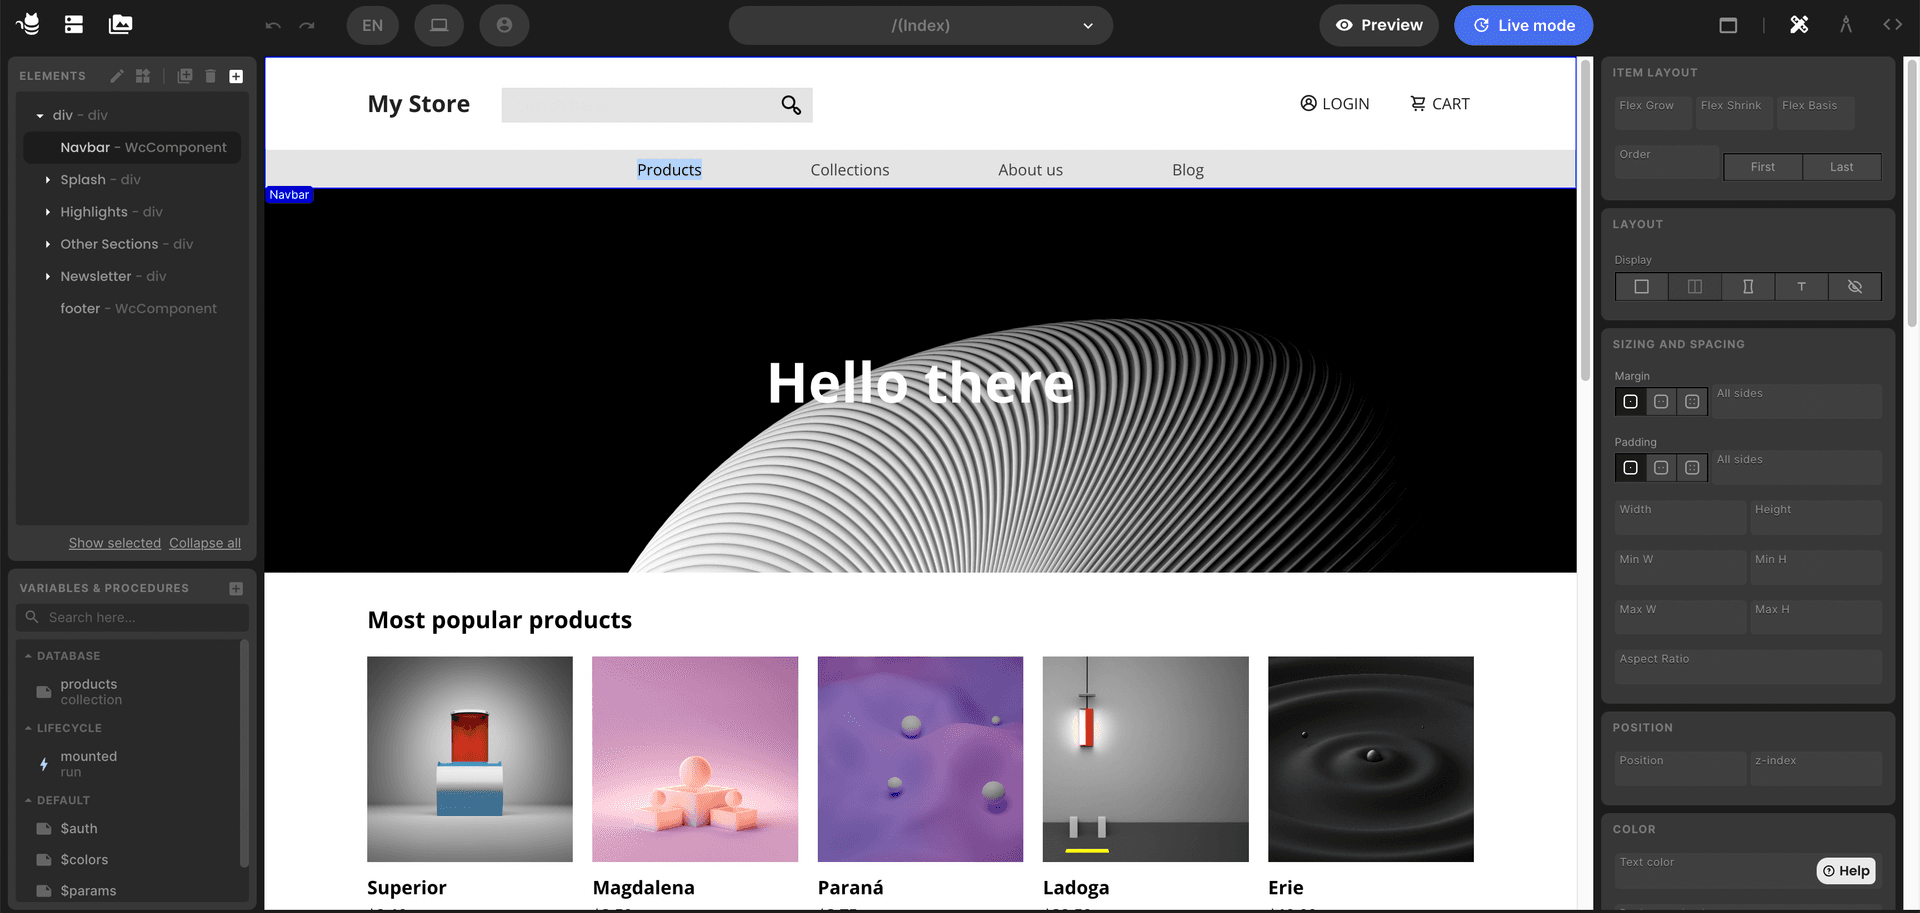Select the Display block square option
The image size is (1920, 913).
1641,287
